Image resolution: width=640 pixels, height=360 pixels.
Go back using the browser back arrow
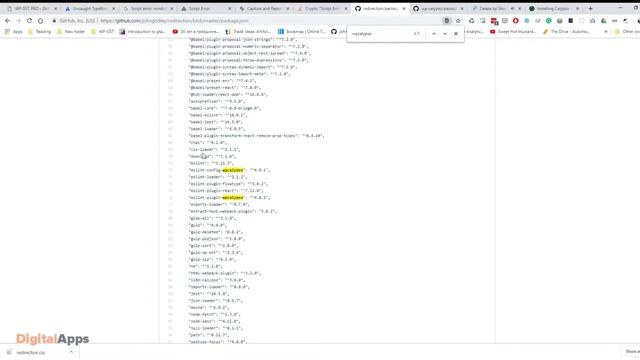tap(8, 20)
